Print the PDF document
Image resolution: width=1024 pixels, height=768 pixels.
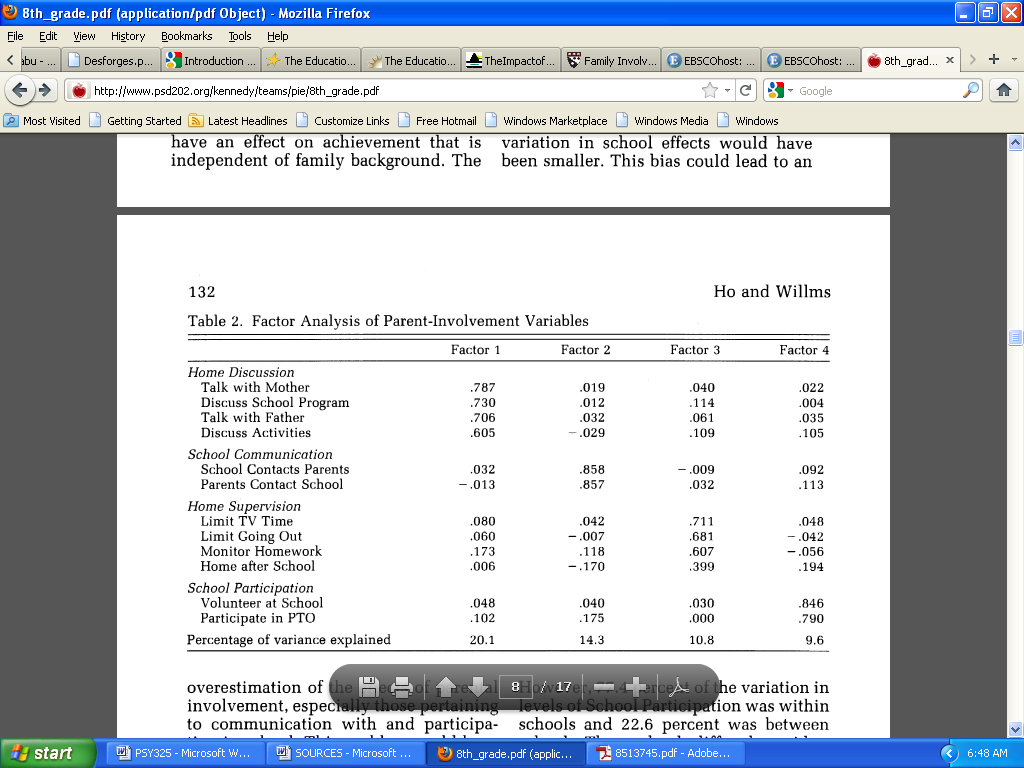click(402, 687)
